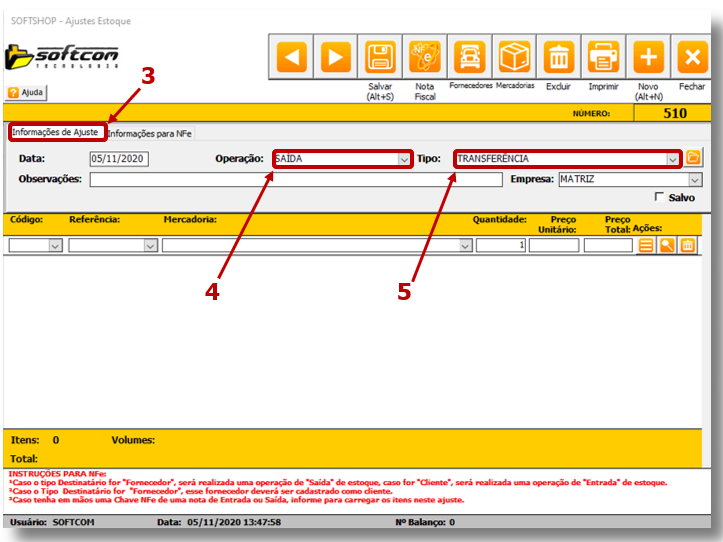Click the Excluir trash icon

pos(559,58)
